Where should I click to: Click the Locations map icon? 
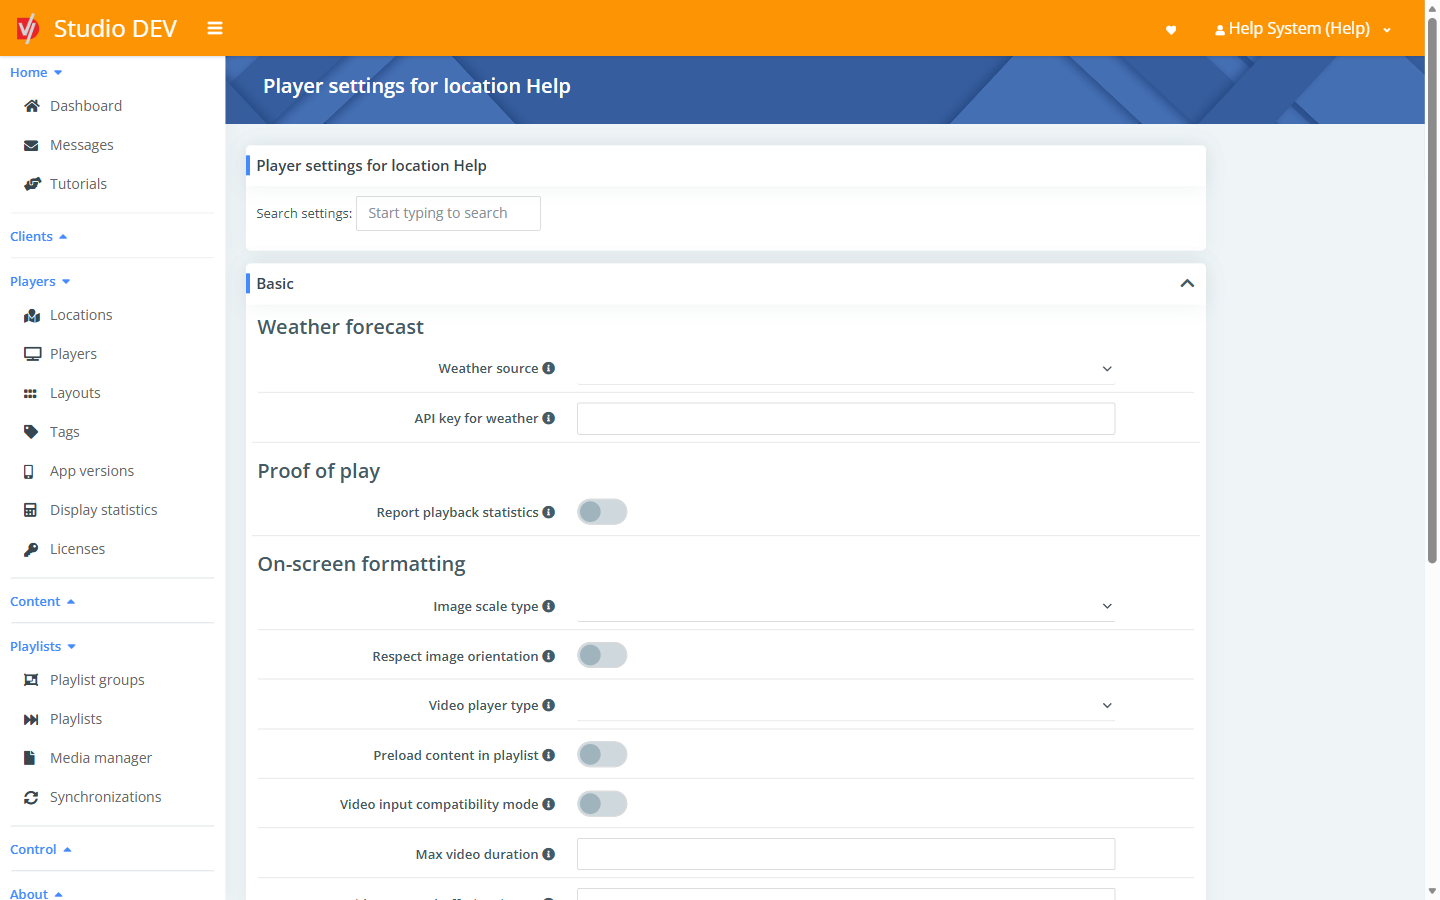click(31, 315)
